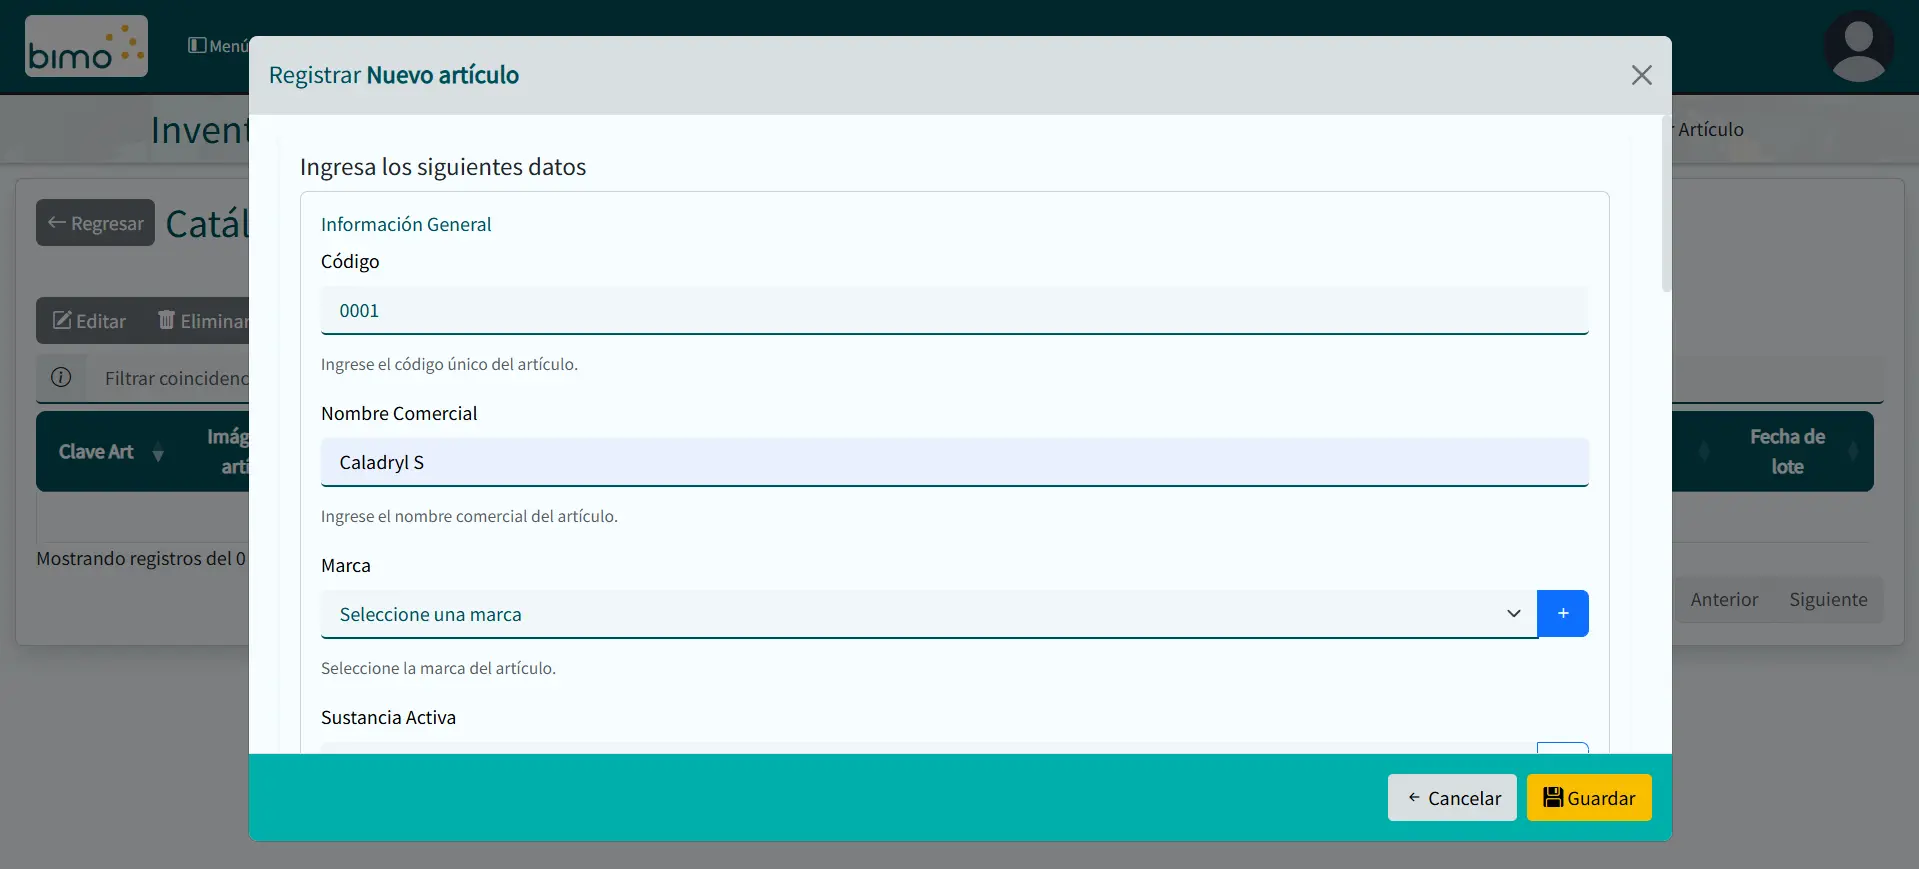Click the Guardar button
The height and width of the screenshot is (869, 1919).
click(1589, 798)
